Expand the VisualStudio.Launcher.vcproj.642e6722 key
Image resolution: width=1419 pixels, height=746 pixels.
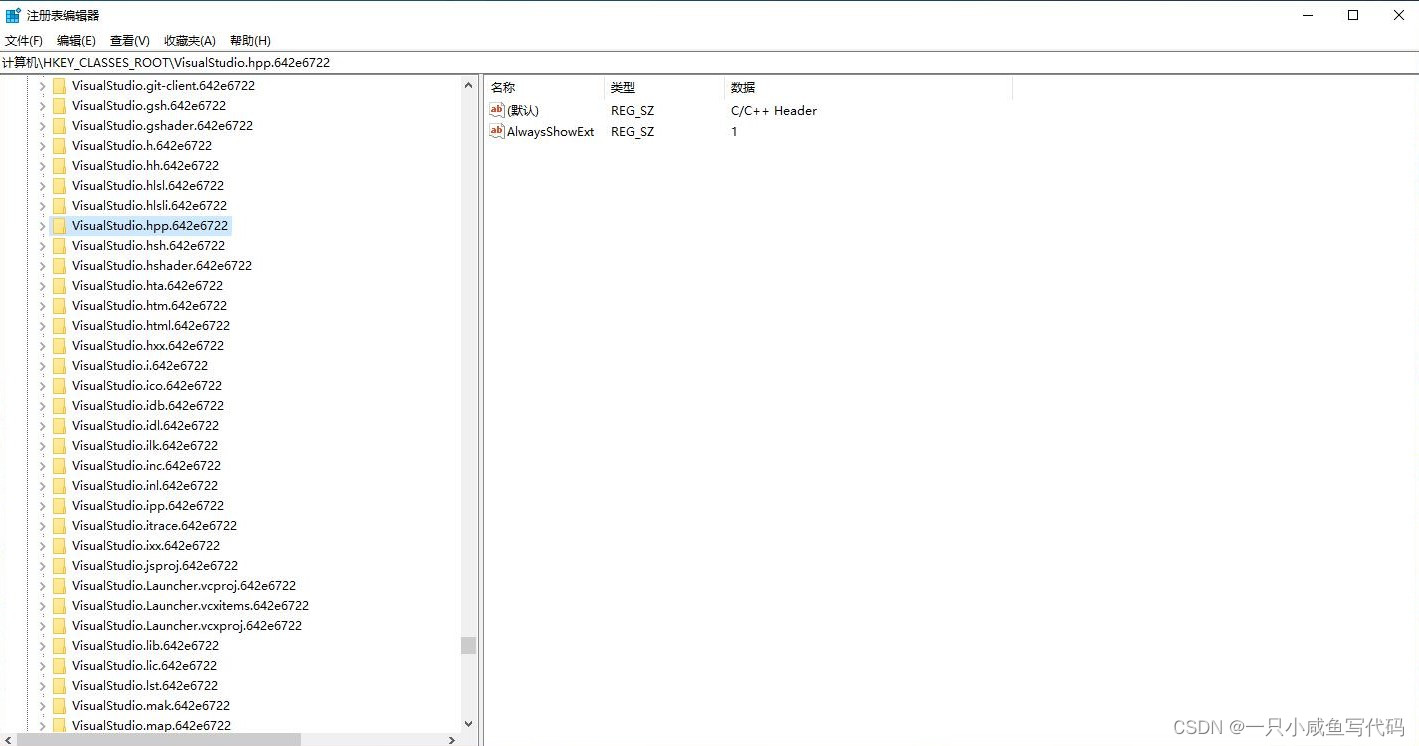(x=42, y=586)
